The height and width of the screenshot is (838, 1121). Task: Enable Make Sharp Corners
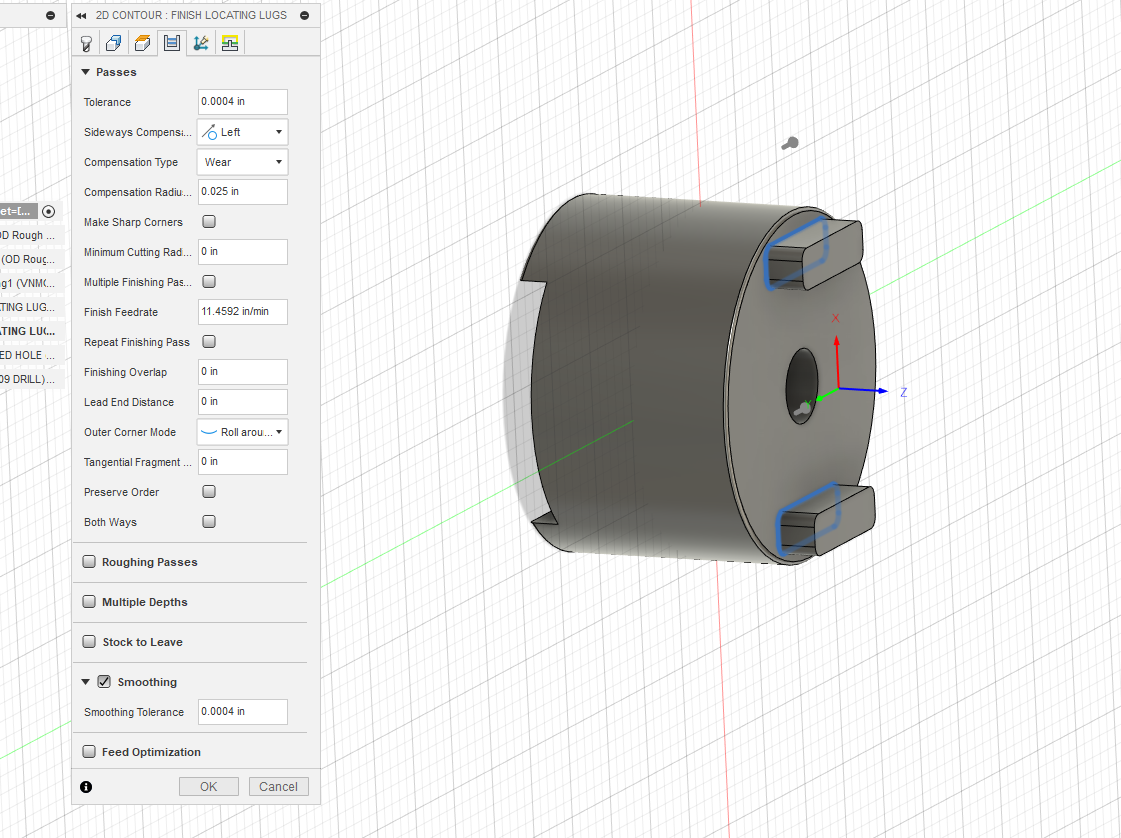pyautogui.click(x=209, y=221)
